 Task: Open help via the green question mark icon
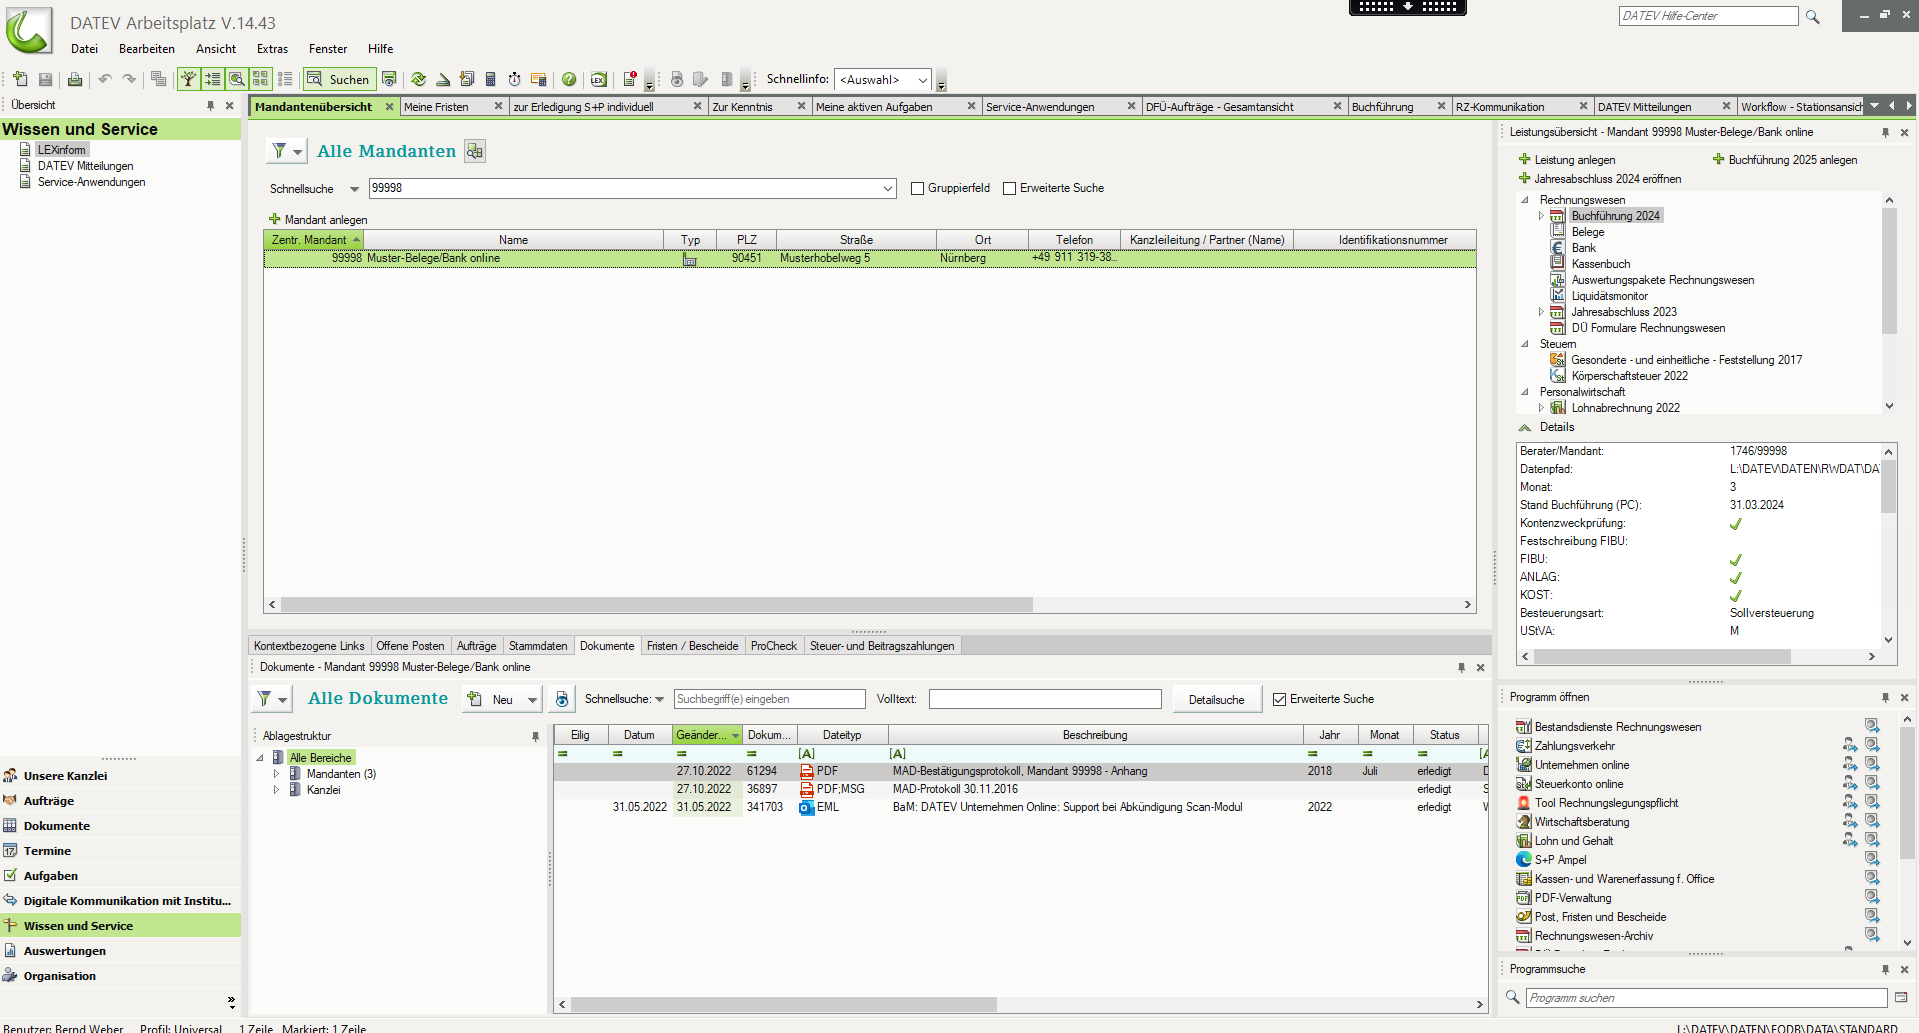(x=569, y=79)
